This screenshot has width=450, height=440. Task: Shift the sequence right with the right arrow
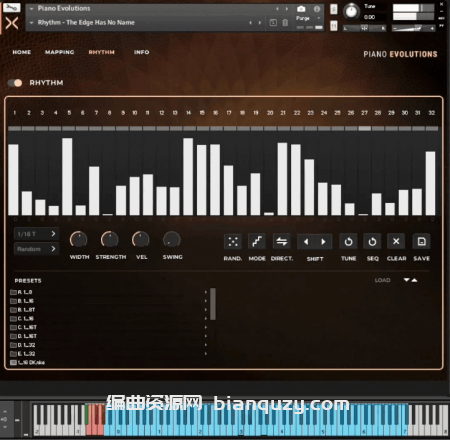(323, 242)
